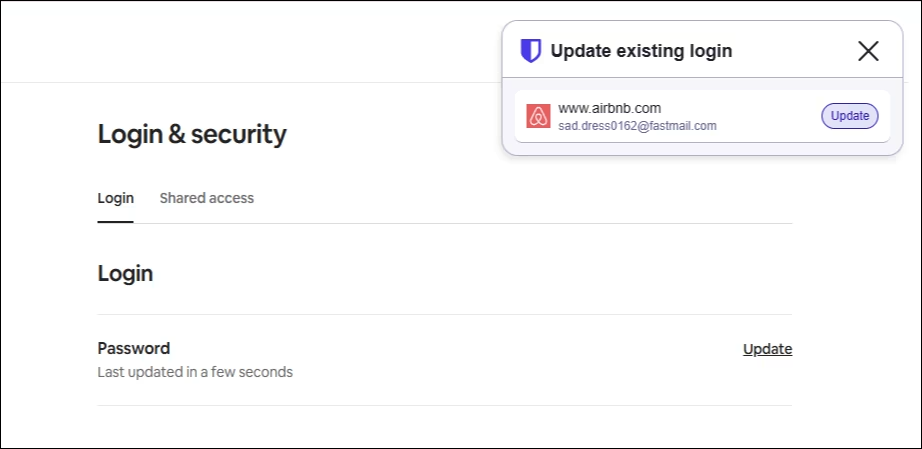The width and height of the screenshot is (922, 449).
Task: Click 'Last updated in a few seconds' text
Action: (x=195, y=372)
